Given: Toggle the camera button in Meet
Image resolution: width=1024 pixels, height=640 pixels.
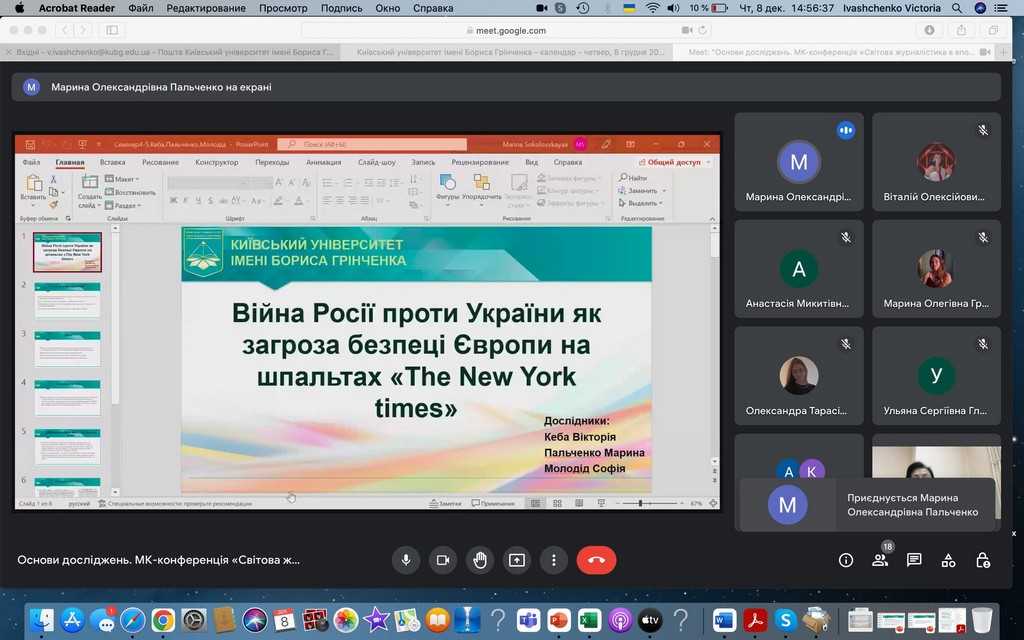Looking at the screenshot, I should click(443, 560).
